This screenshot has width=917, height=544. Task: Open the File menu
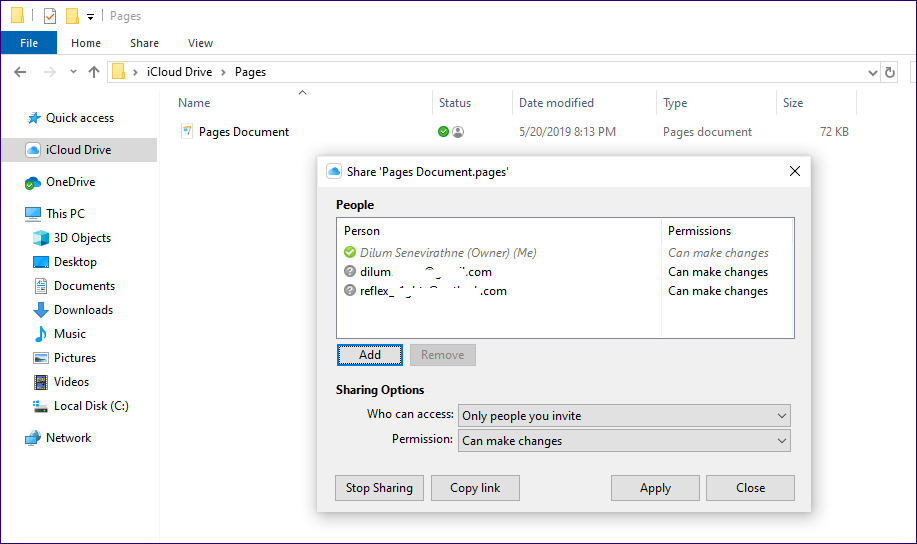tap(29, 43)
